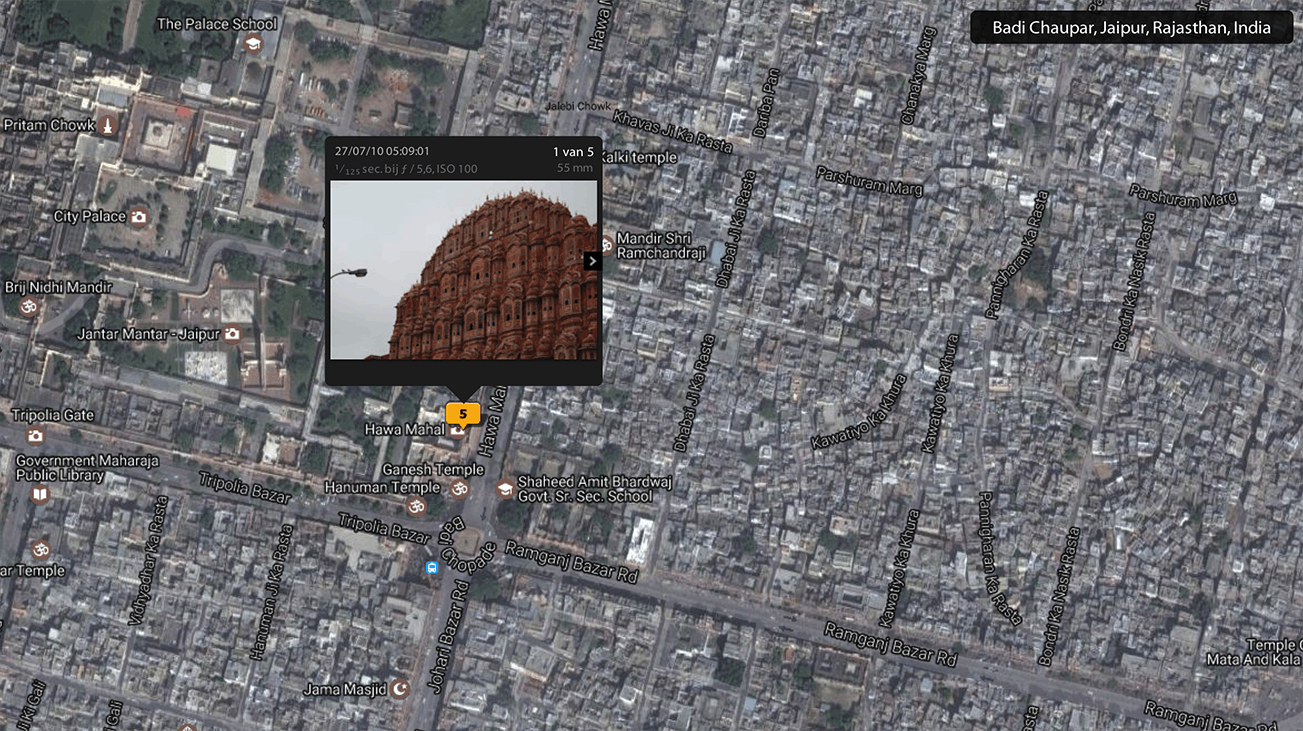
Task: Select the Jantar Mantar camera icon
Action: pos(232,334)
